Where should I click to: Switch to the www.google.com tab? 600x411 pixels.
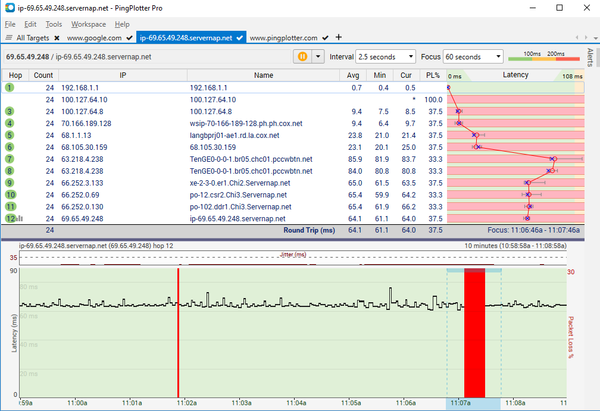pos(94,38)
